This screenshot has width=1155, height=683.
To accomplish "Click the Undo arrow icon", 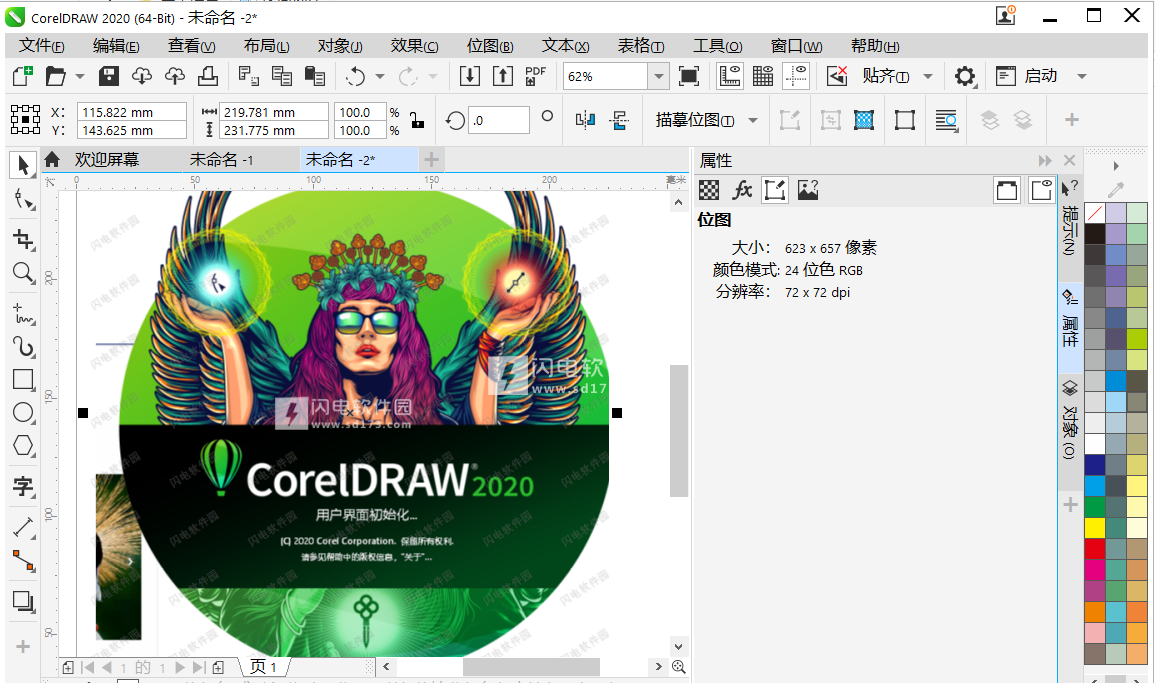I will click(355, 76).
